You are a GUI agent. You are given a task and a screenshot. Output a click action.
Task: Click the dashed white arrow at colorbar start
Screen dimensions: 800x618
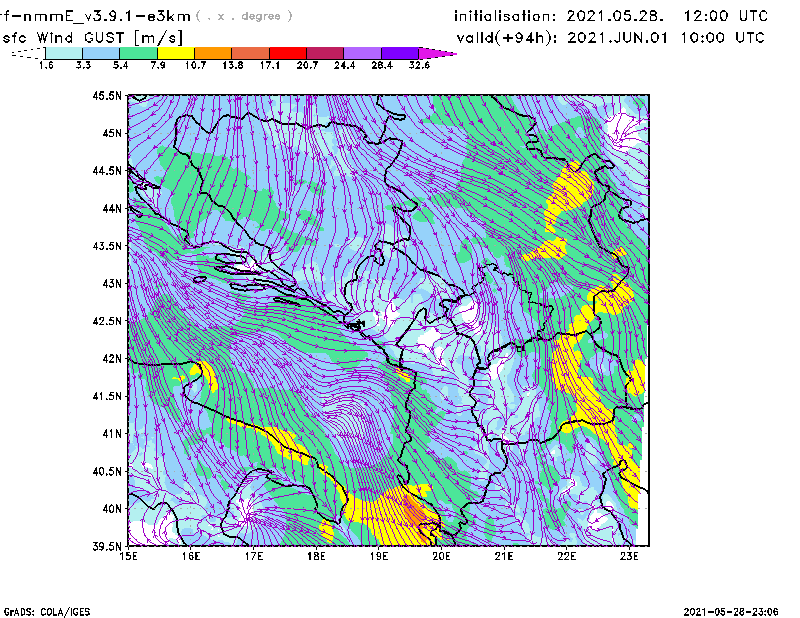tap(28, 53)
